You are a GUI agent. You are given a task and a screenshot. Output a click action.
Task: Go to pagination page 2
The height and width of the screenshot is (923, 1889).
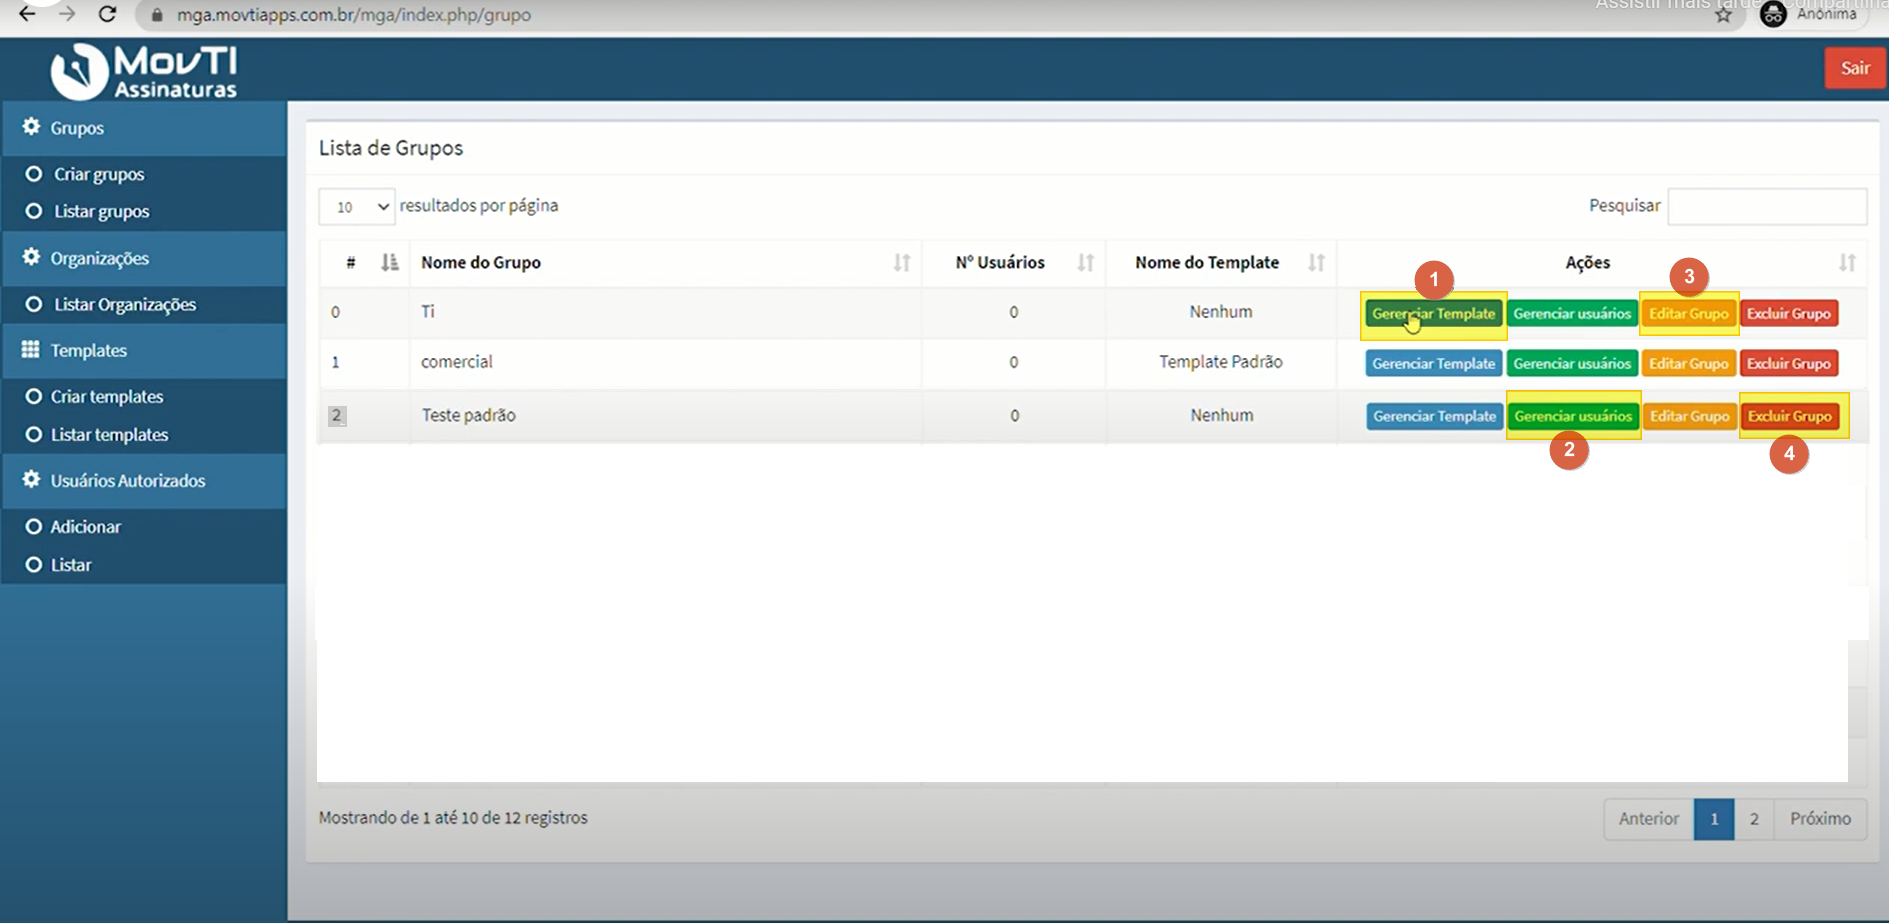pos(1753,818)
